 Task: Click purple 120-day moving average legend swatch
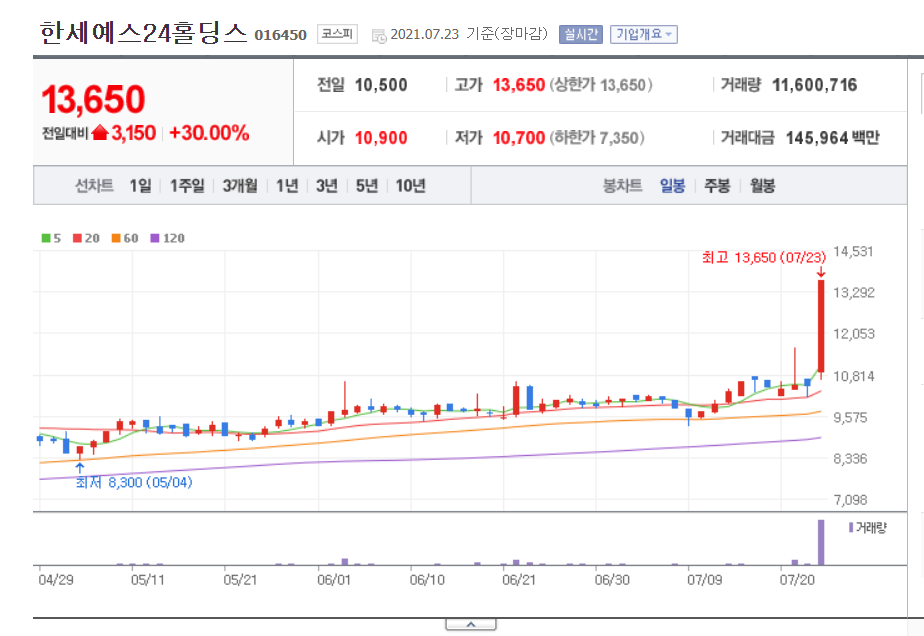[155, 238]
